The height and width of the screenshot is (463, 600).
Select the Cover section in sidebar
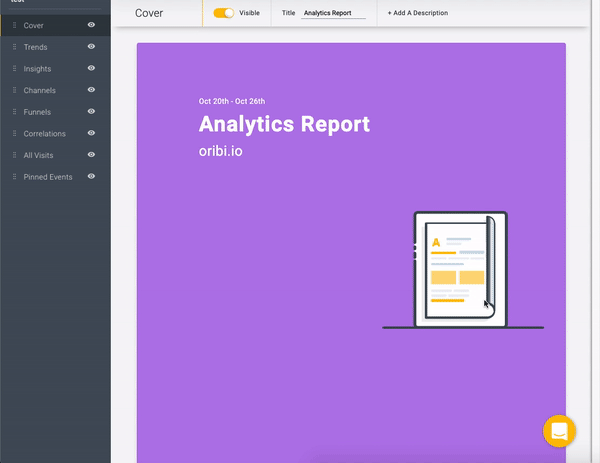pyautogui.click(x=55, y=25)
